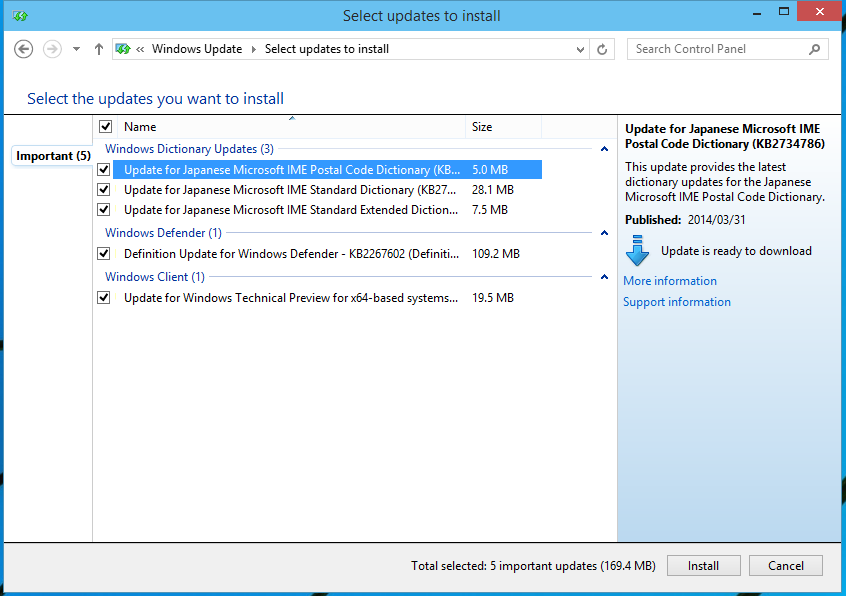Viewport: 846px width, 596px height.
Task: Select the Important (5) tab
Action: tap(53, 156)
